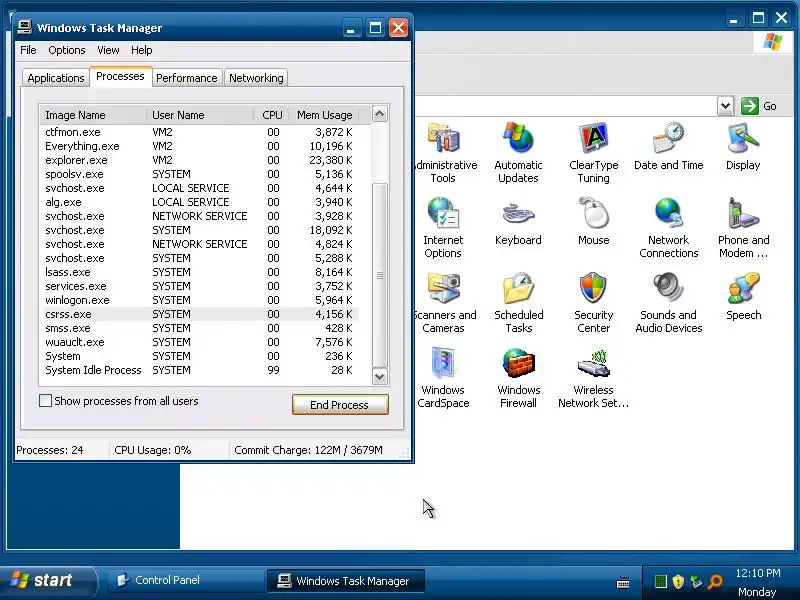The height and width of the screenshot is (600, 800).
Task: Select the spoolsv.exe process
Action: tap(199, 174)
